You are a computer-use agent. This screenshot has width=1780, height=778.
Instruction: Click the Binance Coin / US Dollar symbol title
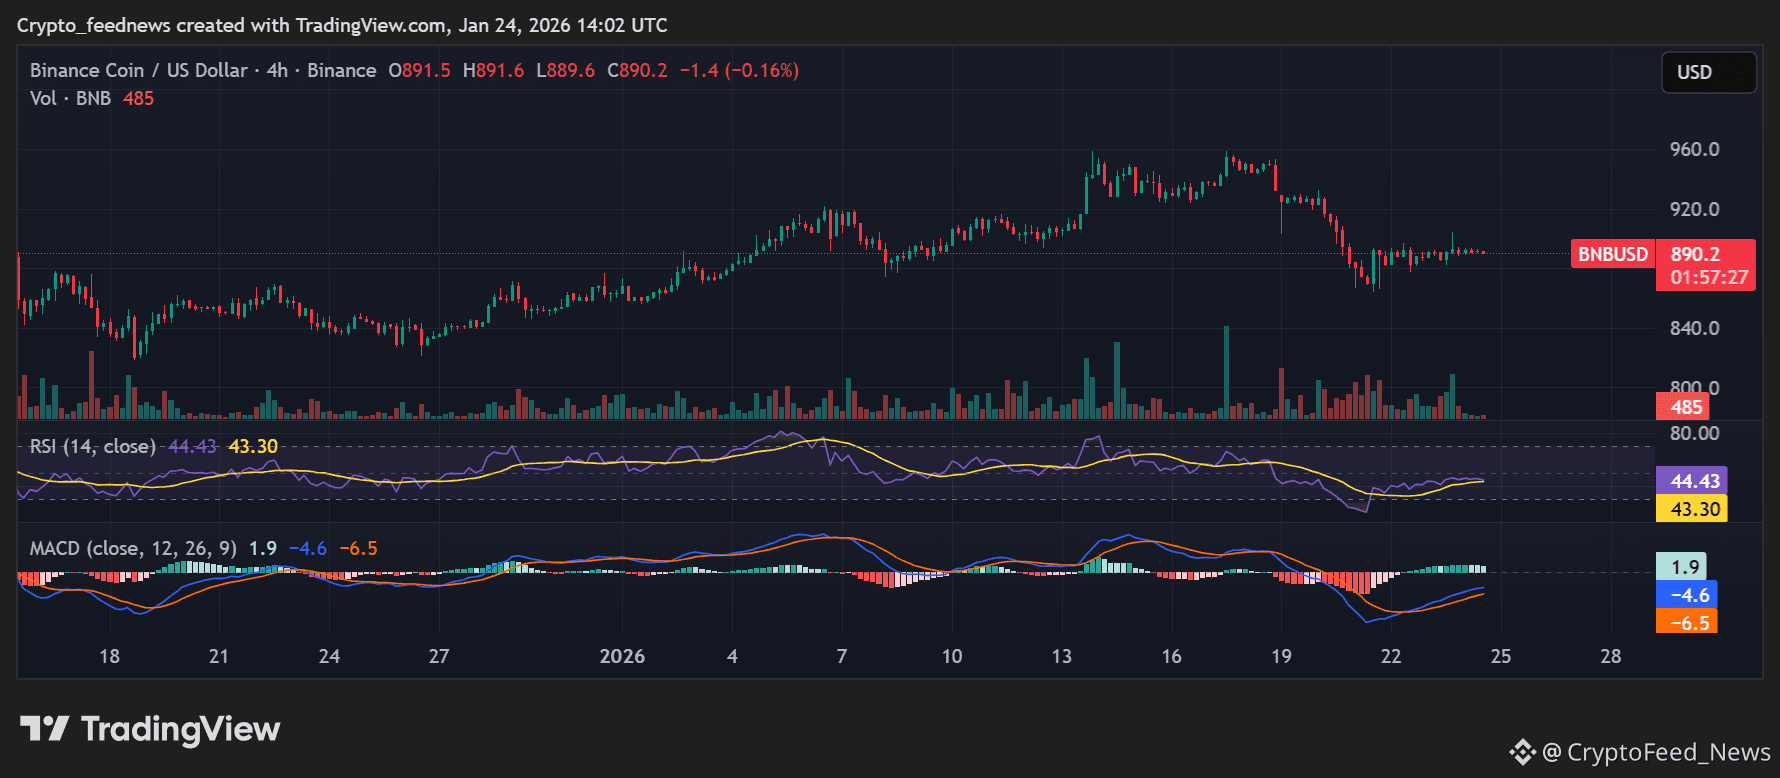tap(139, 70)
